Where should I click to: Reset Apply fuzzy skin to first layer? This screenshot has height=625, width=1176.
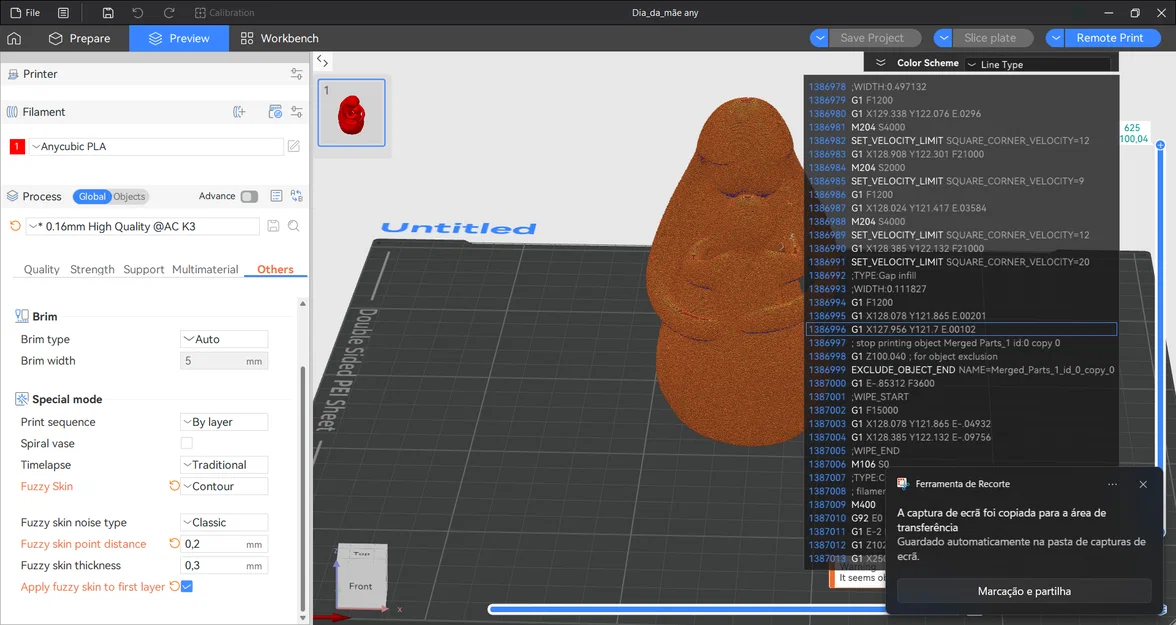click(x=174, y=587)
